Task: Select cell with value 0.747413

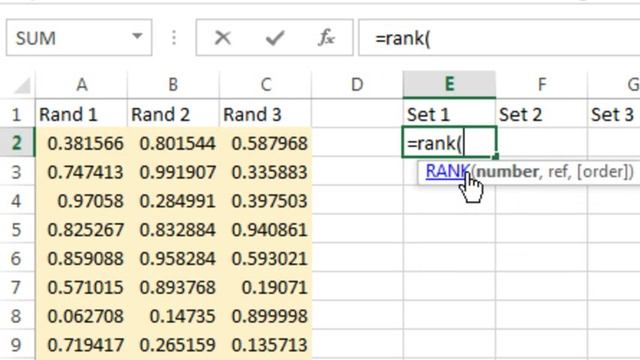Action: coord(82,172)
